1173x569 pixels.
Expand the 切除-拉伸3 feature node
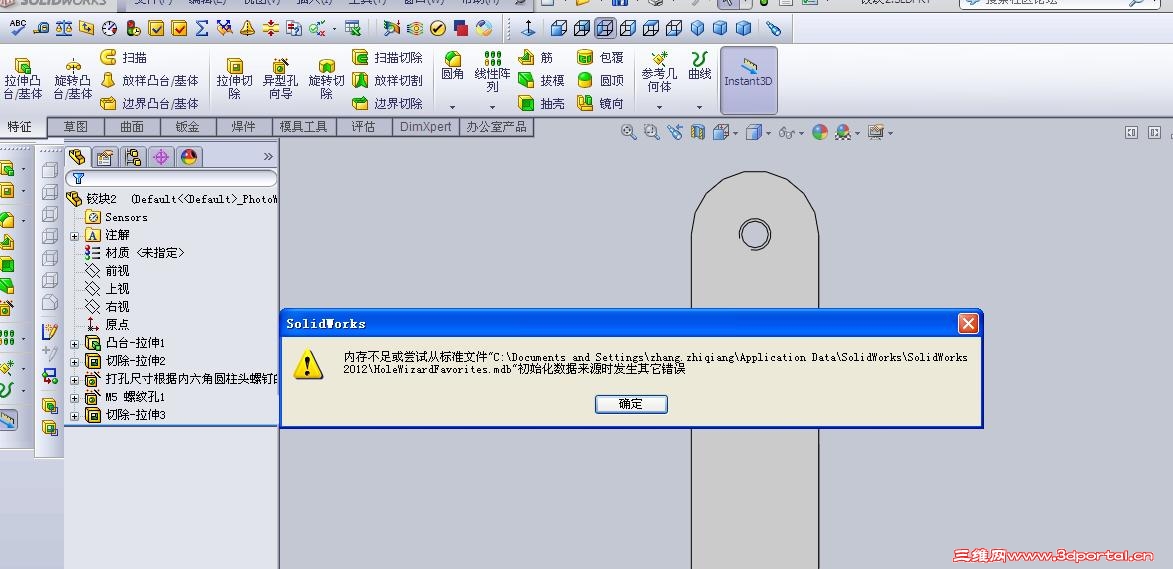(74, 416)
